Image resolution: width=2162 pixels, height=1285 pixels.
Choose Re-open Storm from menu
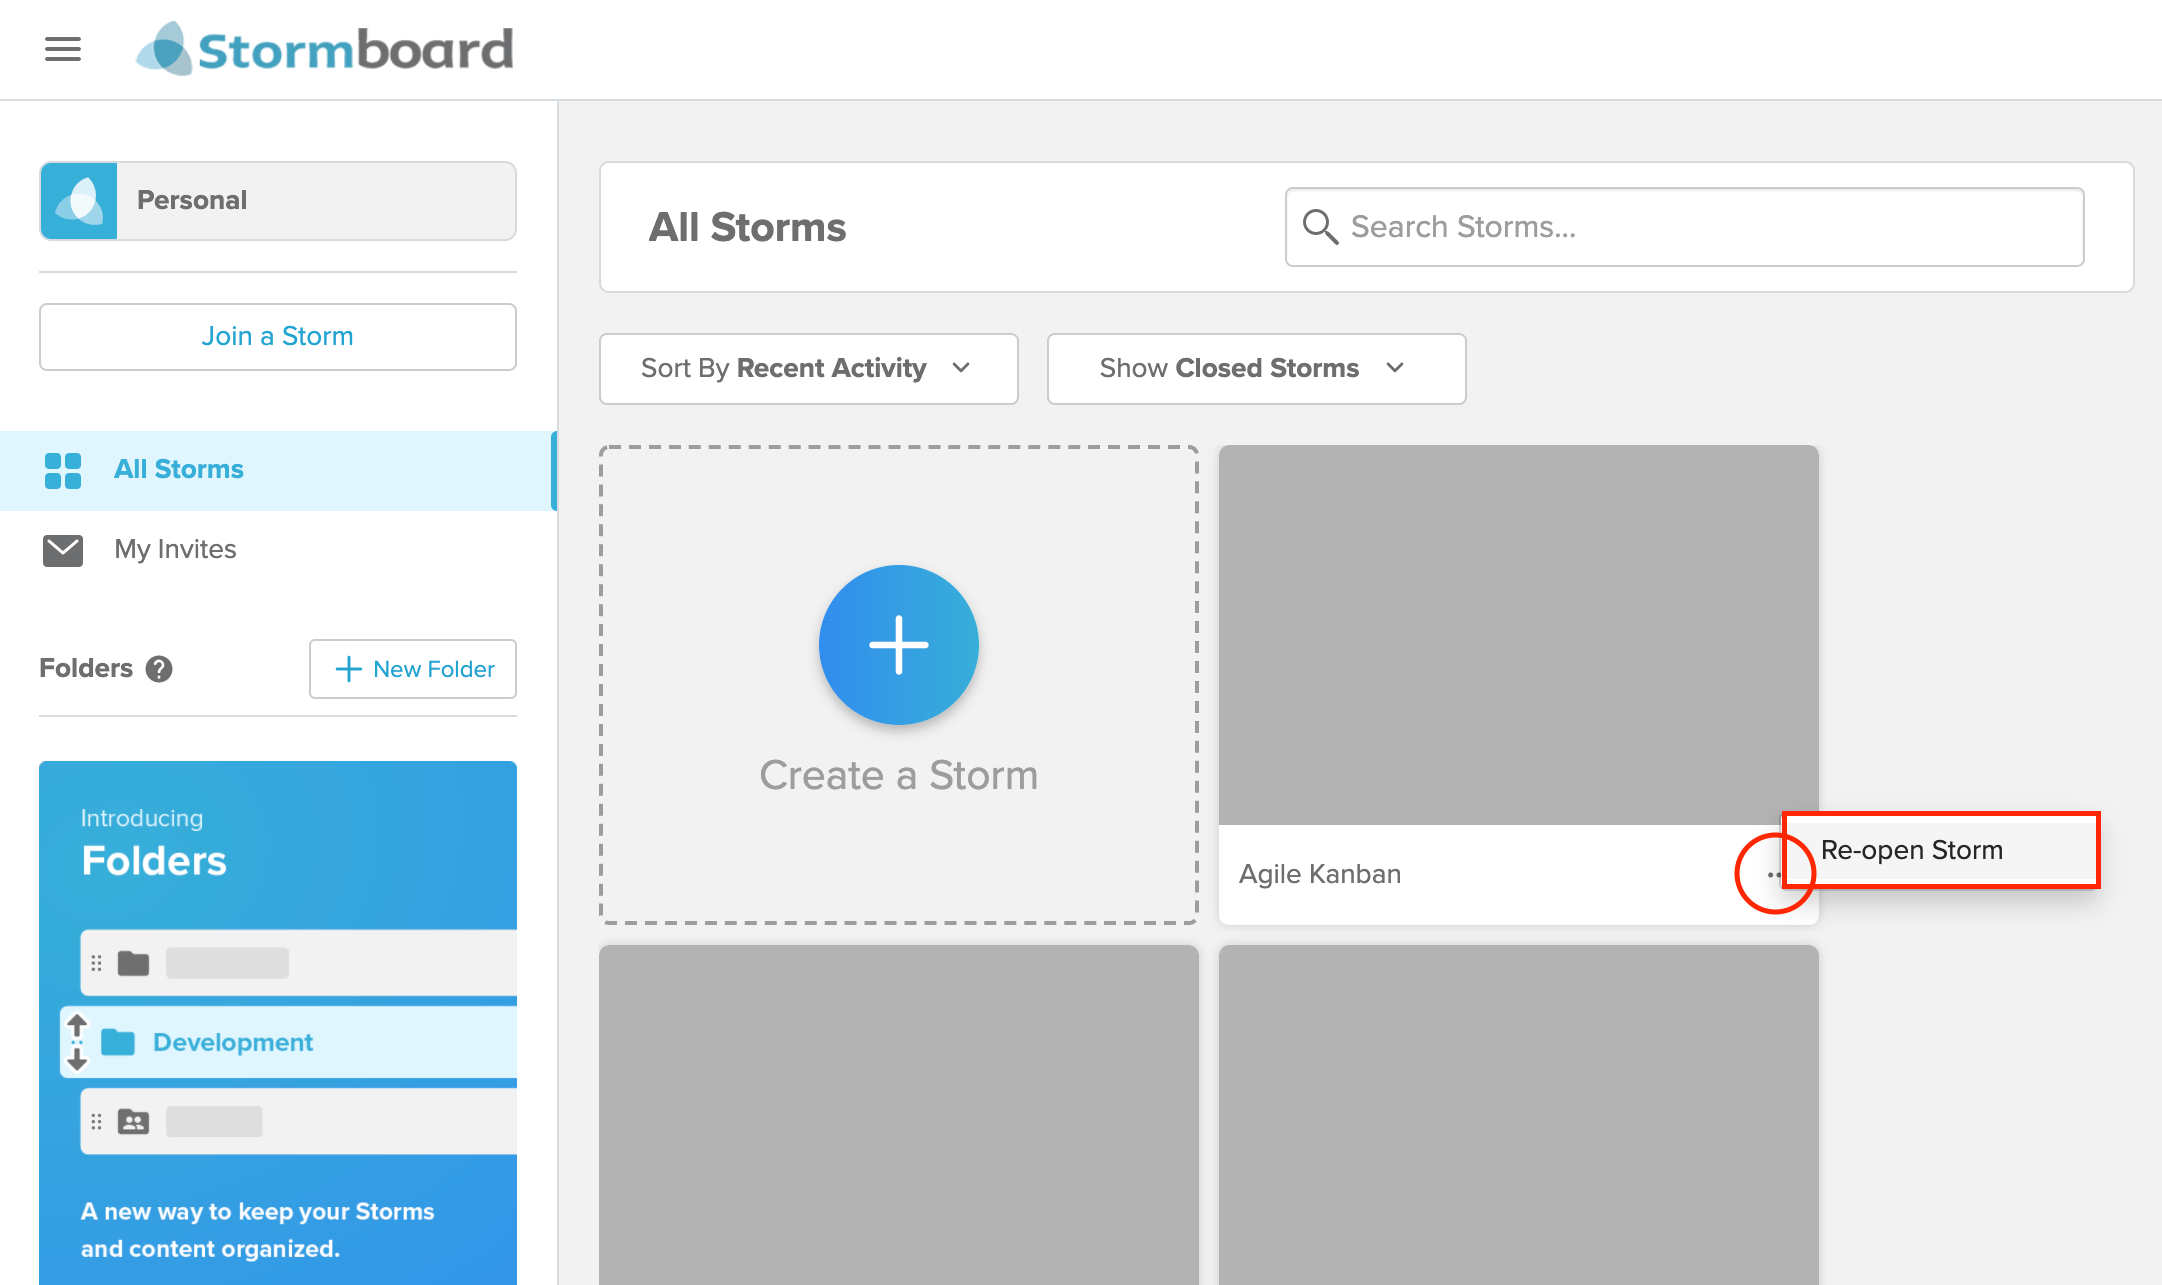click(1941, 850)
